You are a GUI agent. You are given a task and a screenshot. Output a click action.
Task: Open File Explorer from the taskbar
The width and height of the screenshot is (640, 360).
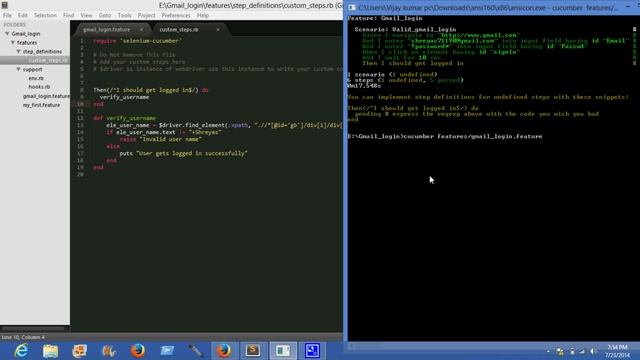click(x=51, y=351)
